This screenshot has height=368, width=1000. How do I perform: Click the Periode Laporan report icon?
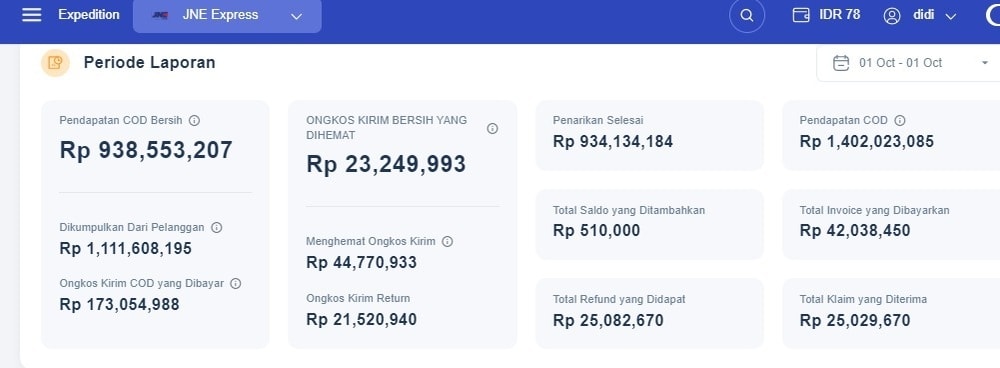coord(55,63)
